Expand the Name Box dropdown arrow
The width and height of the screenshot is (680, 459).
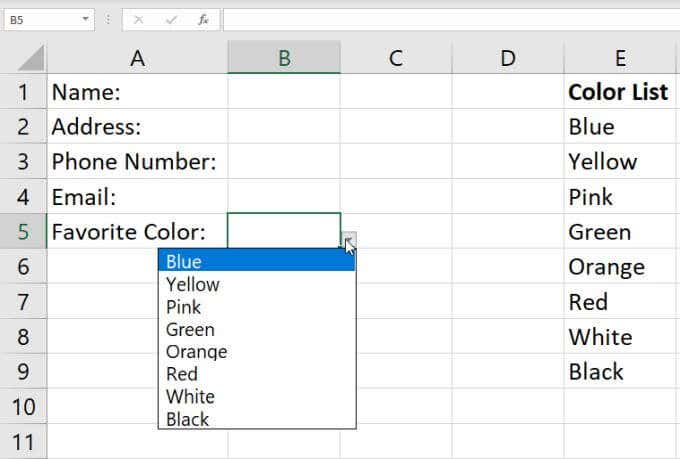(x=85, y=19)
